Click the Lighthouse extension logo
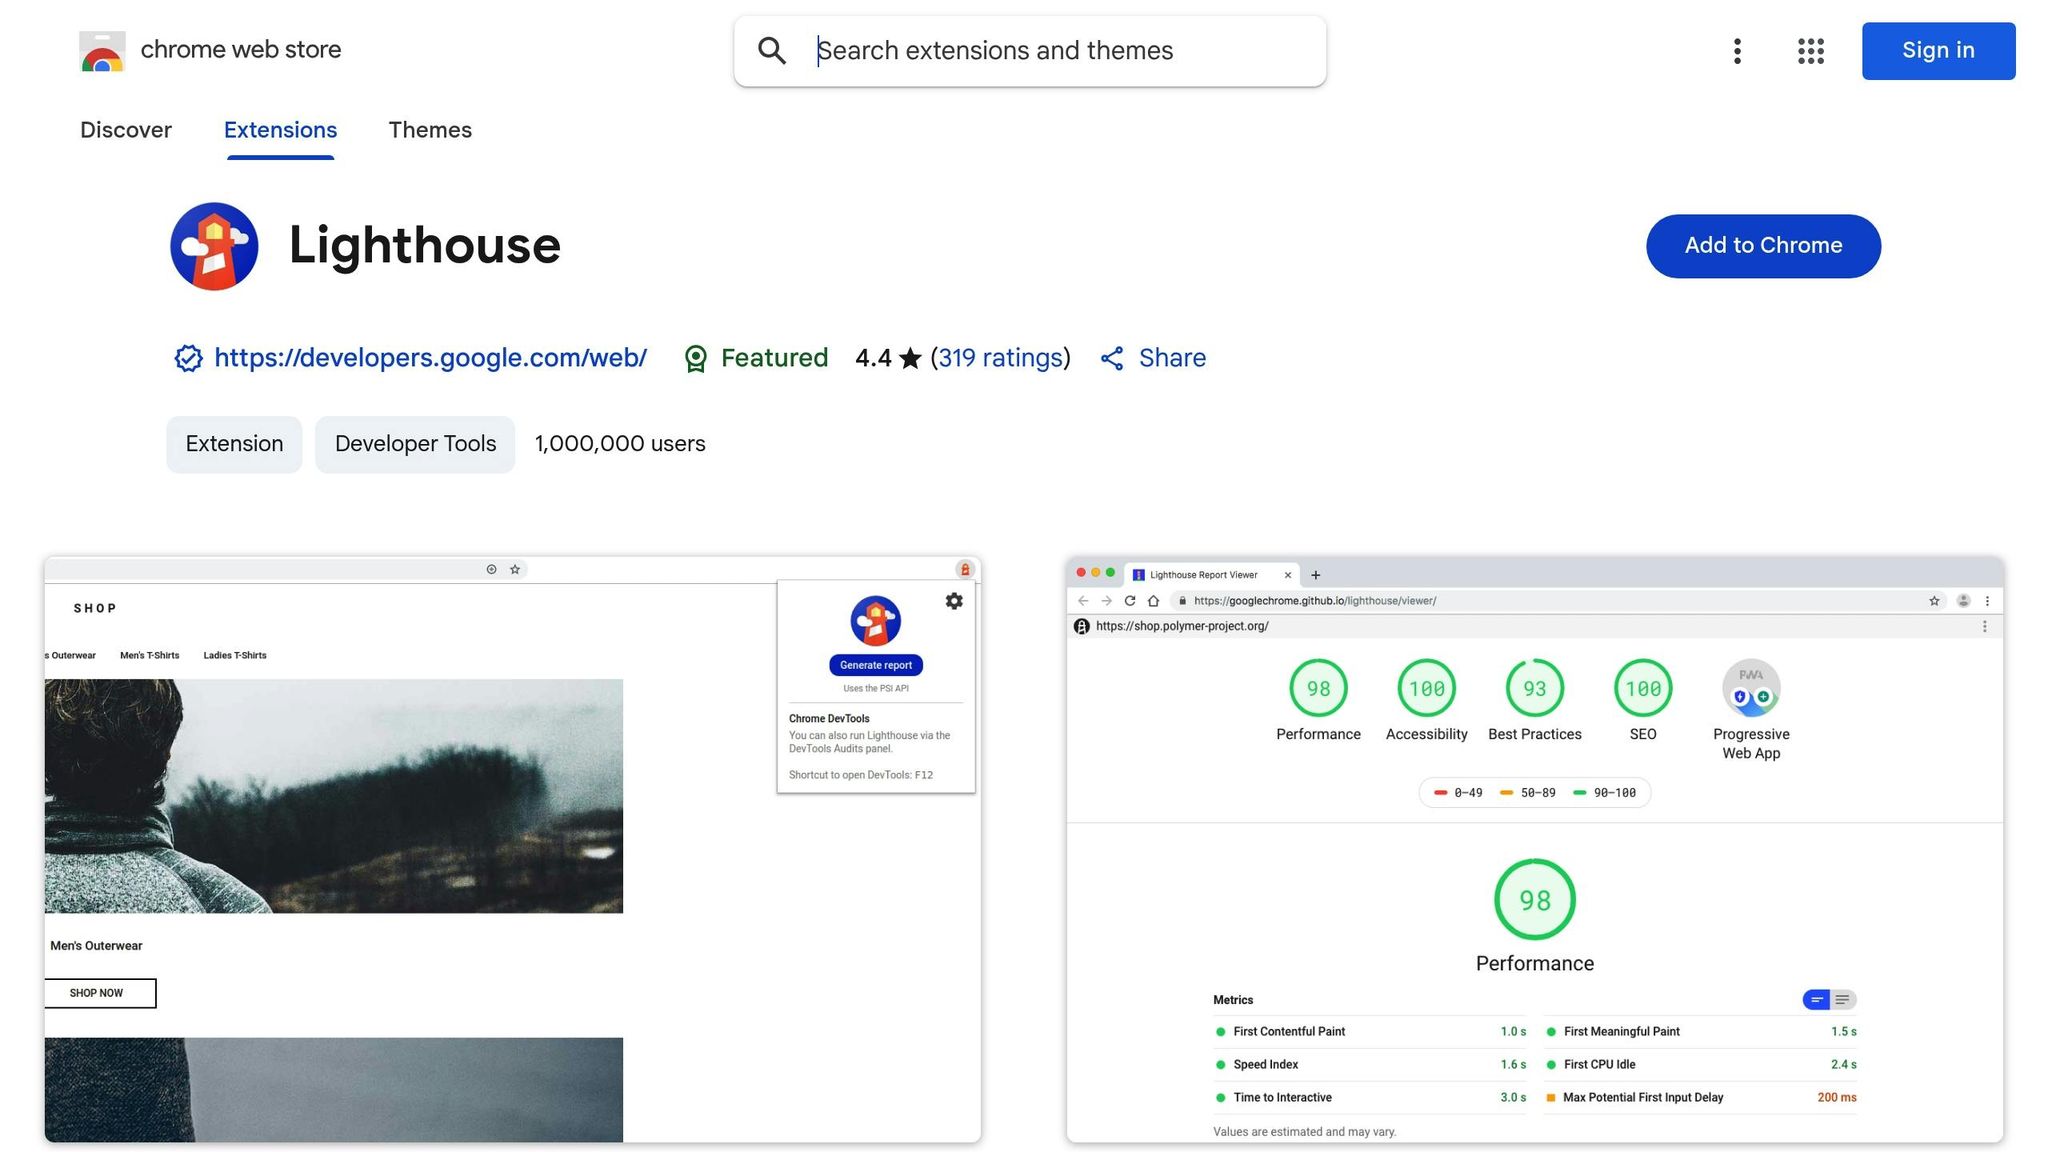This screenshot has width=2048, height=1152. (x=214, y=246)
